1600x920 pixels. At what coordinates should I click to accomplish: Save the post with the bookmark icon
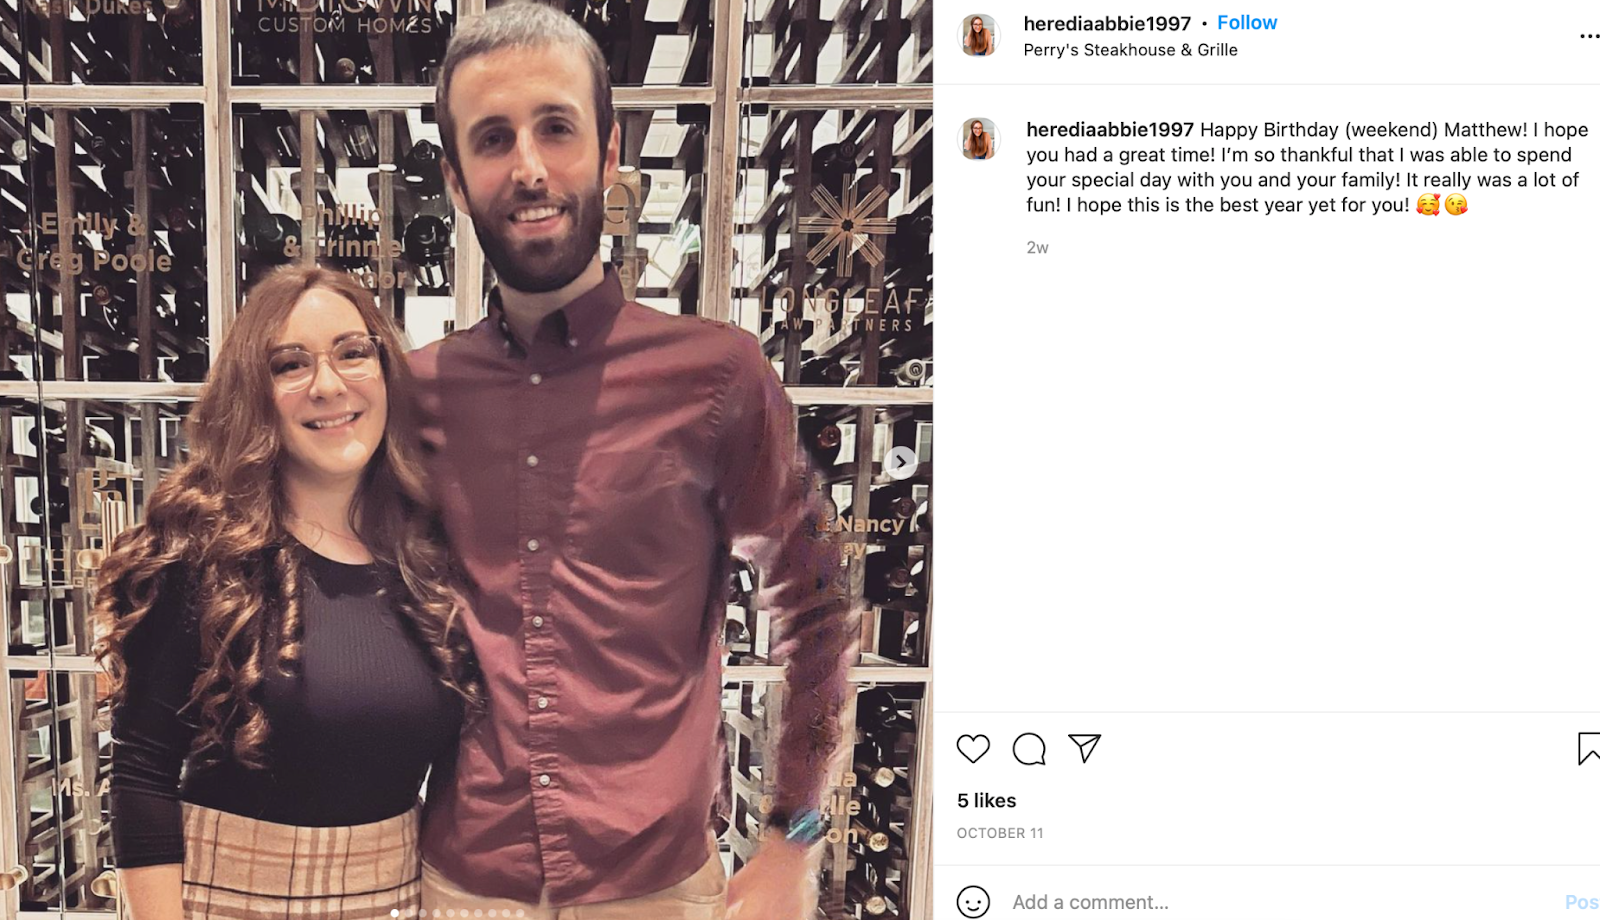click(x=1588, y=749)
